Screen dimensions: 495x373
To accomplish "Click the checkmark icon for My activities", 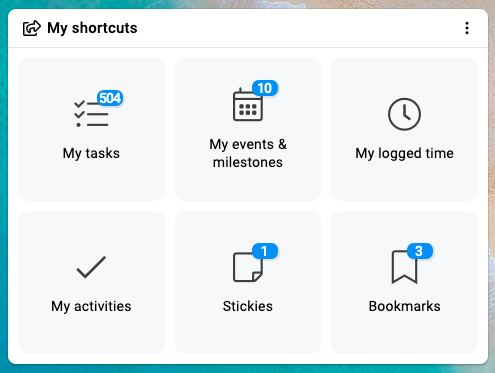I will (x=91, y=267).
